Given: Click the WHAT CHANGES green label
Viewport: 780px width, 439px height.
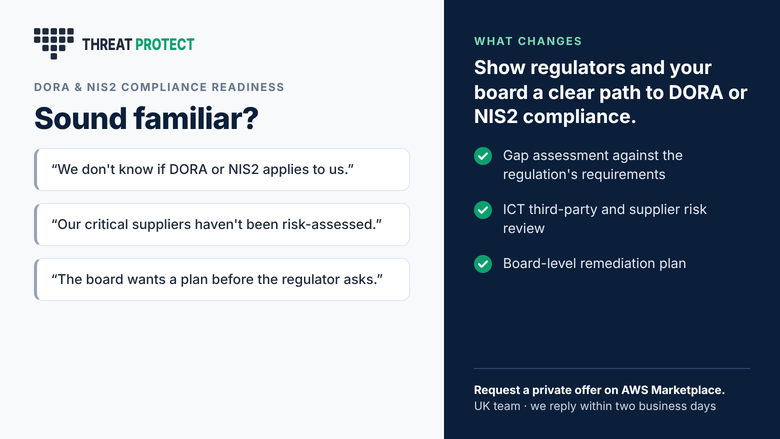Looking at the screenshot, I should pyautogui.click(x=528, y=41).
